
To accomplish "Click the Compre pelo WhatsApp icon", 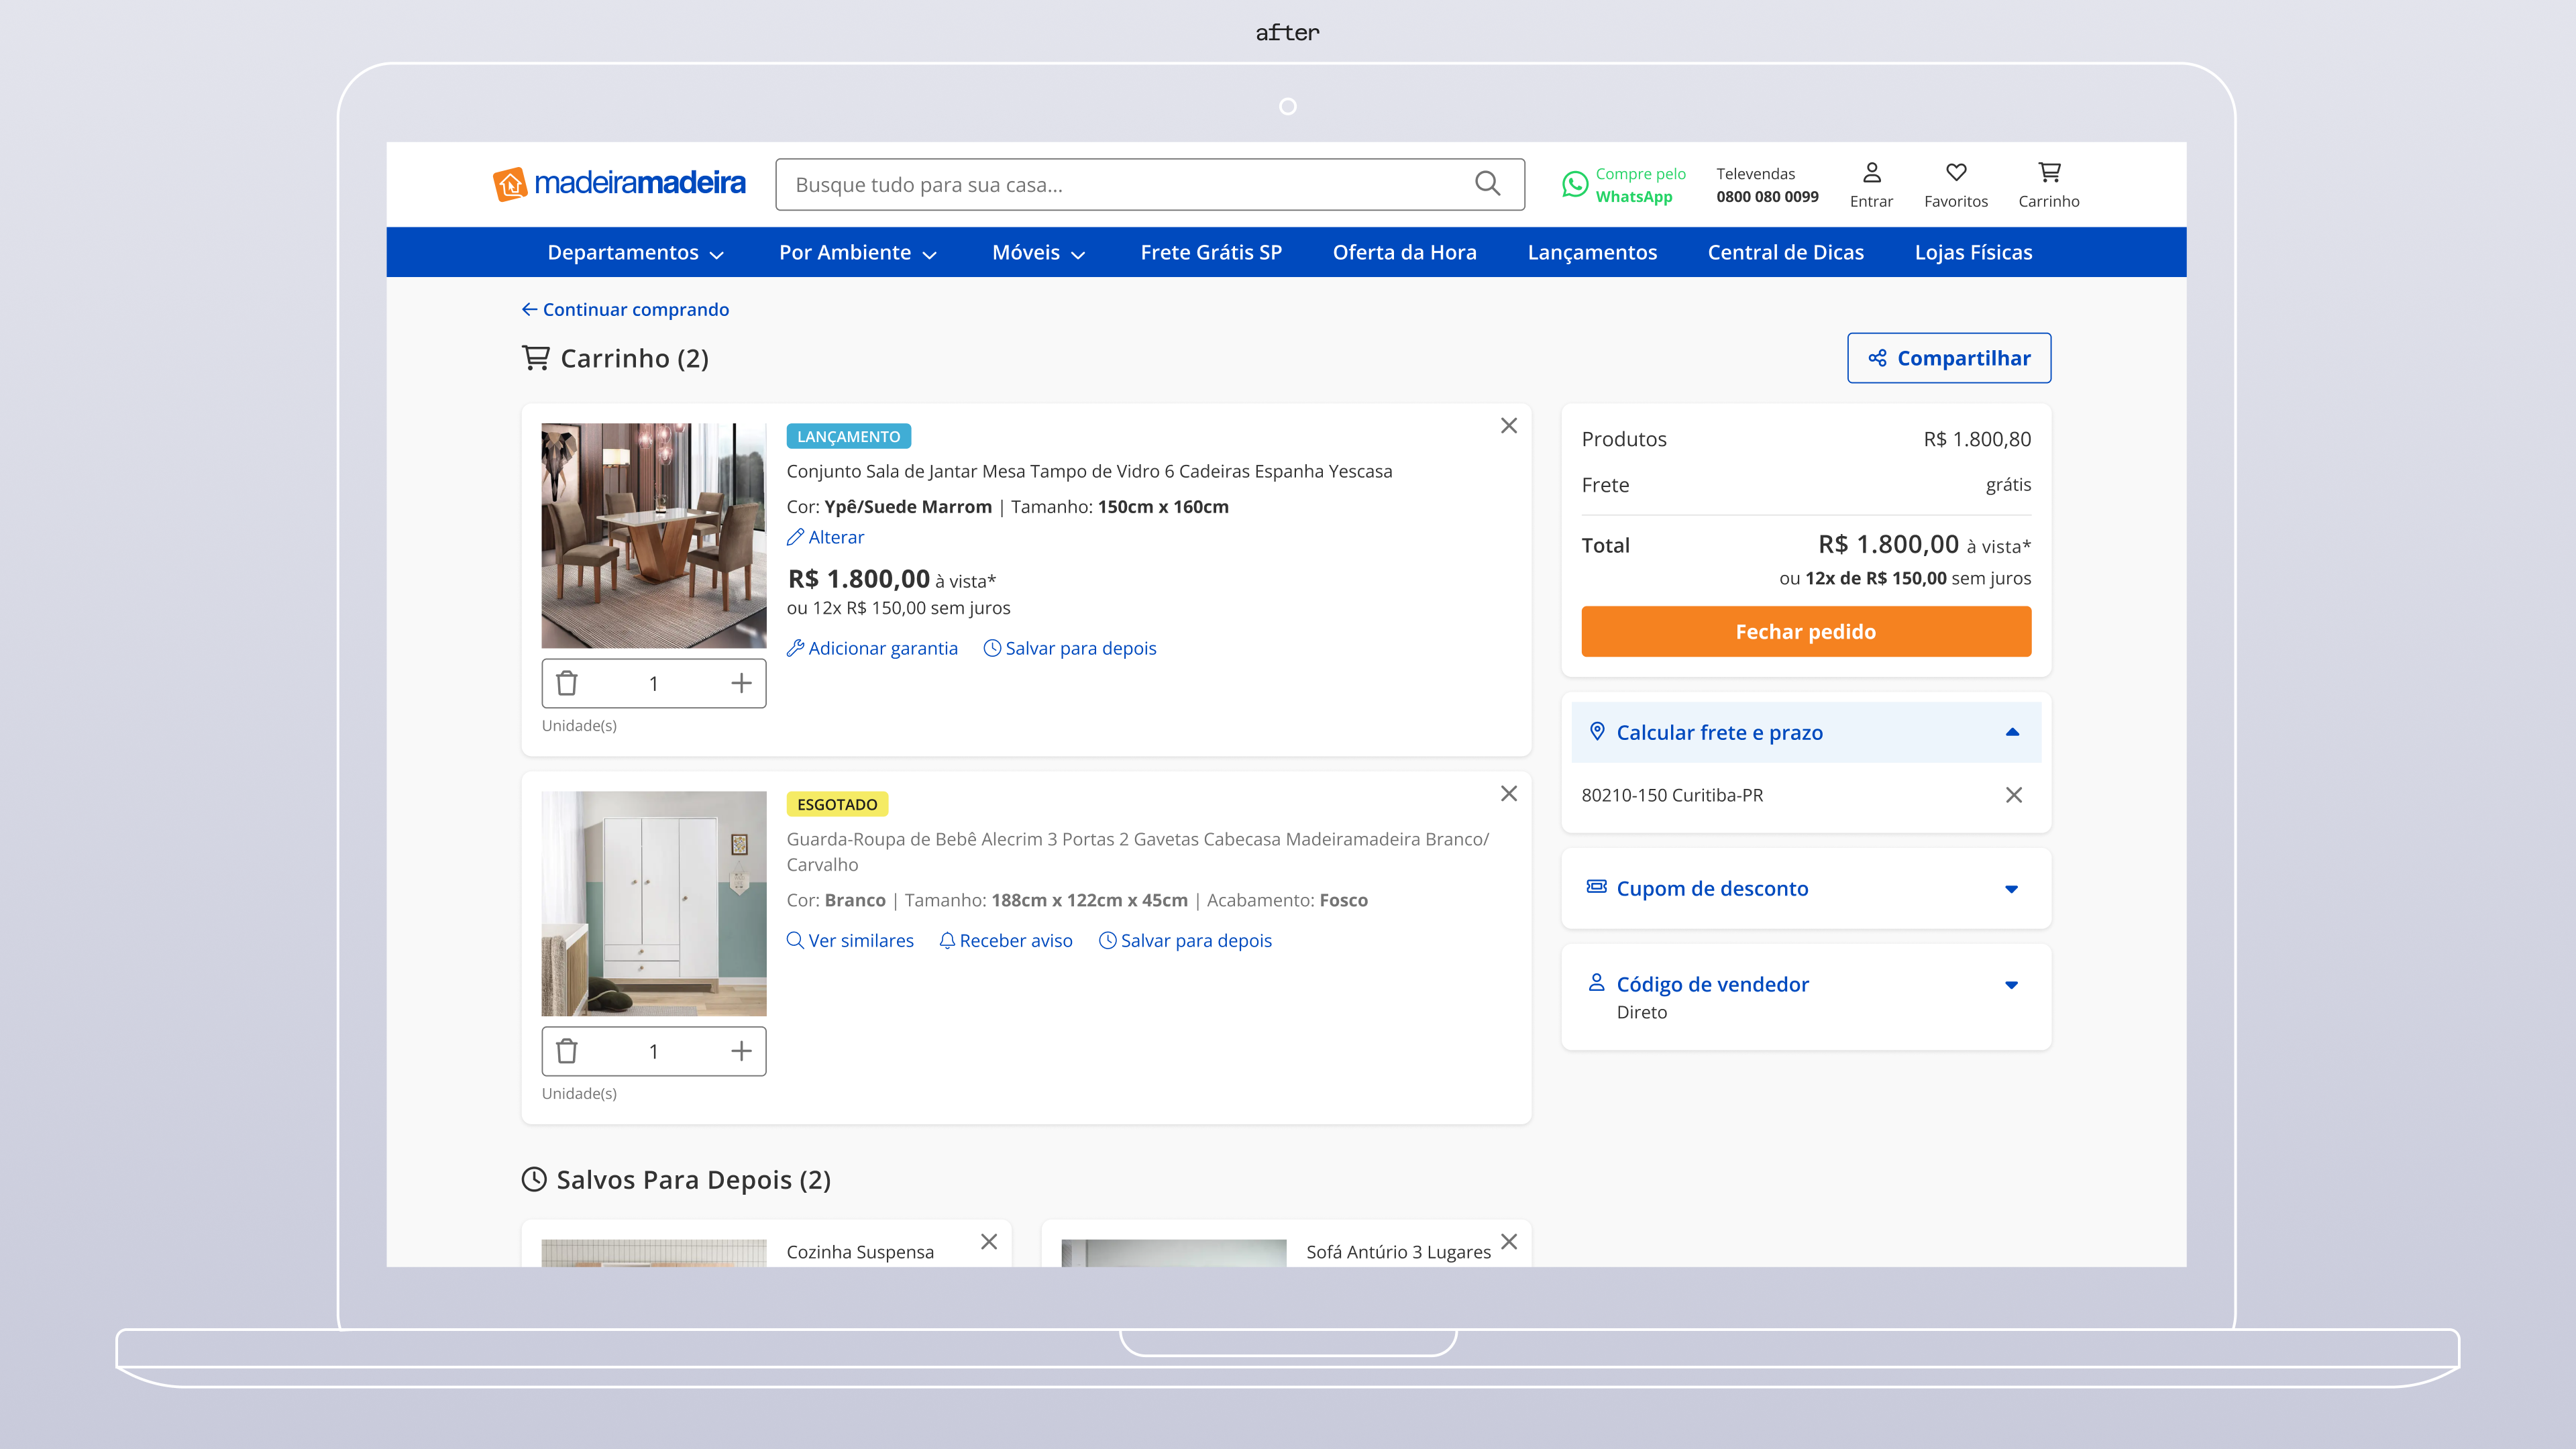I will [x=1574, y=184].
